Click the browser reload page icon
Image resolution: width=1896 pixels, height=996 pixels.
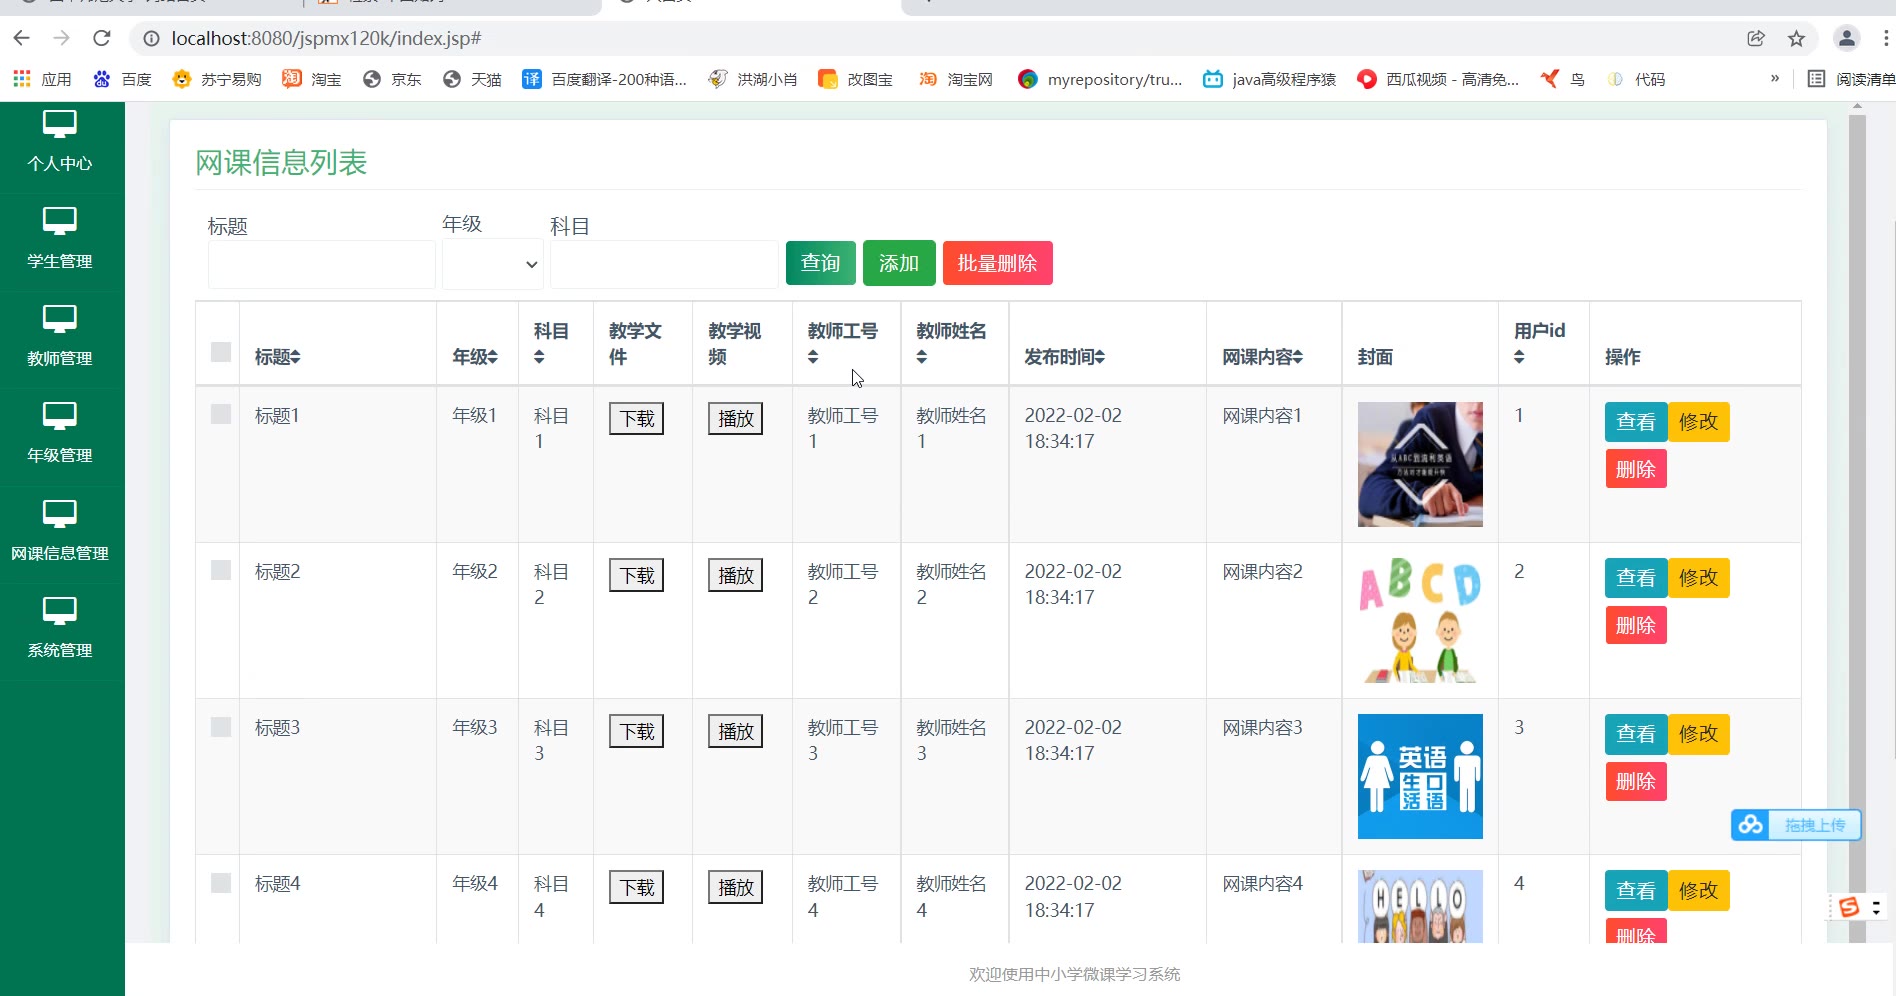(x=101, y=38)
